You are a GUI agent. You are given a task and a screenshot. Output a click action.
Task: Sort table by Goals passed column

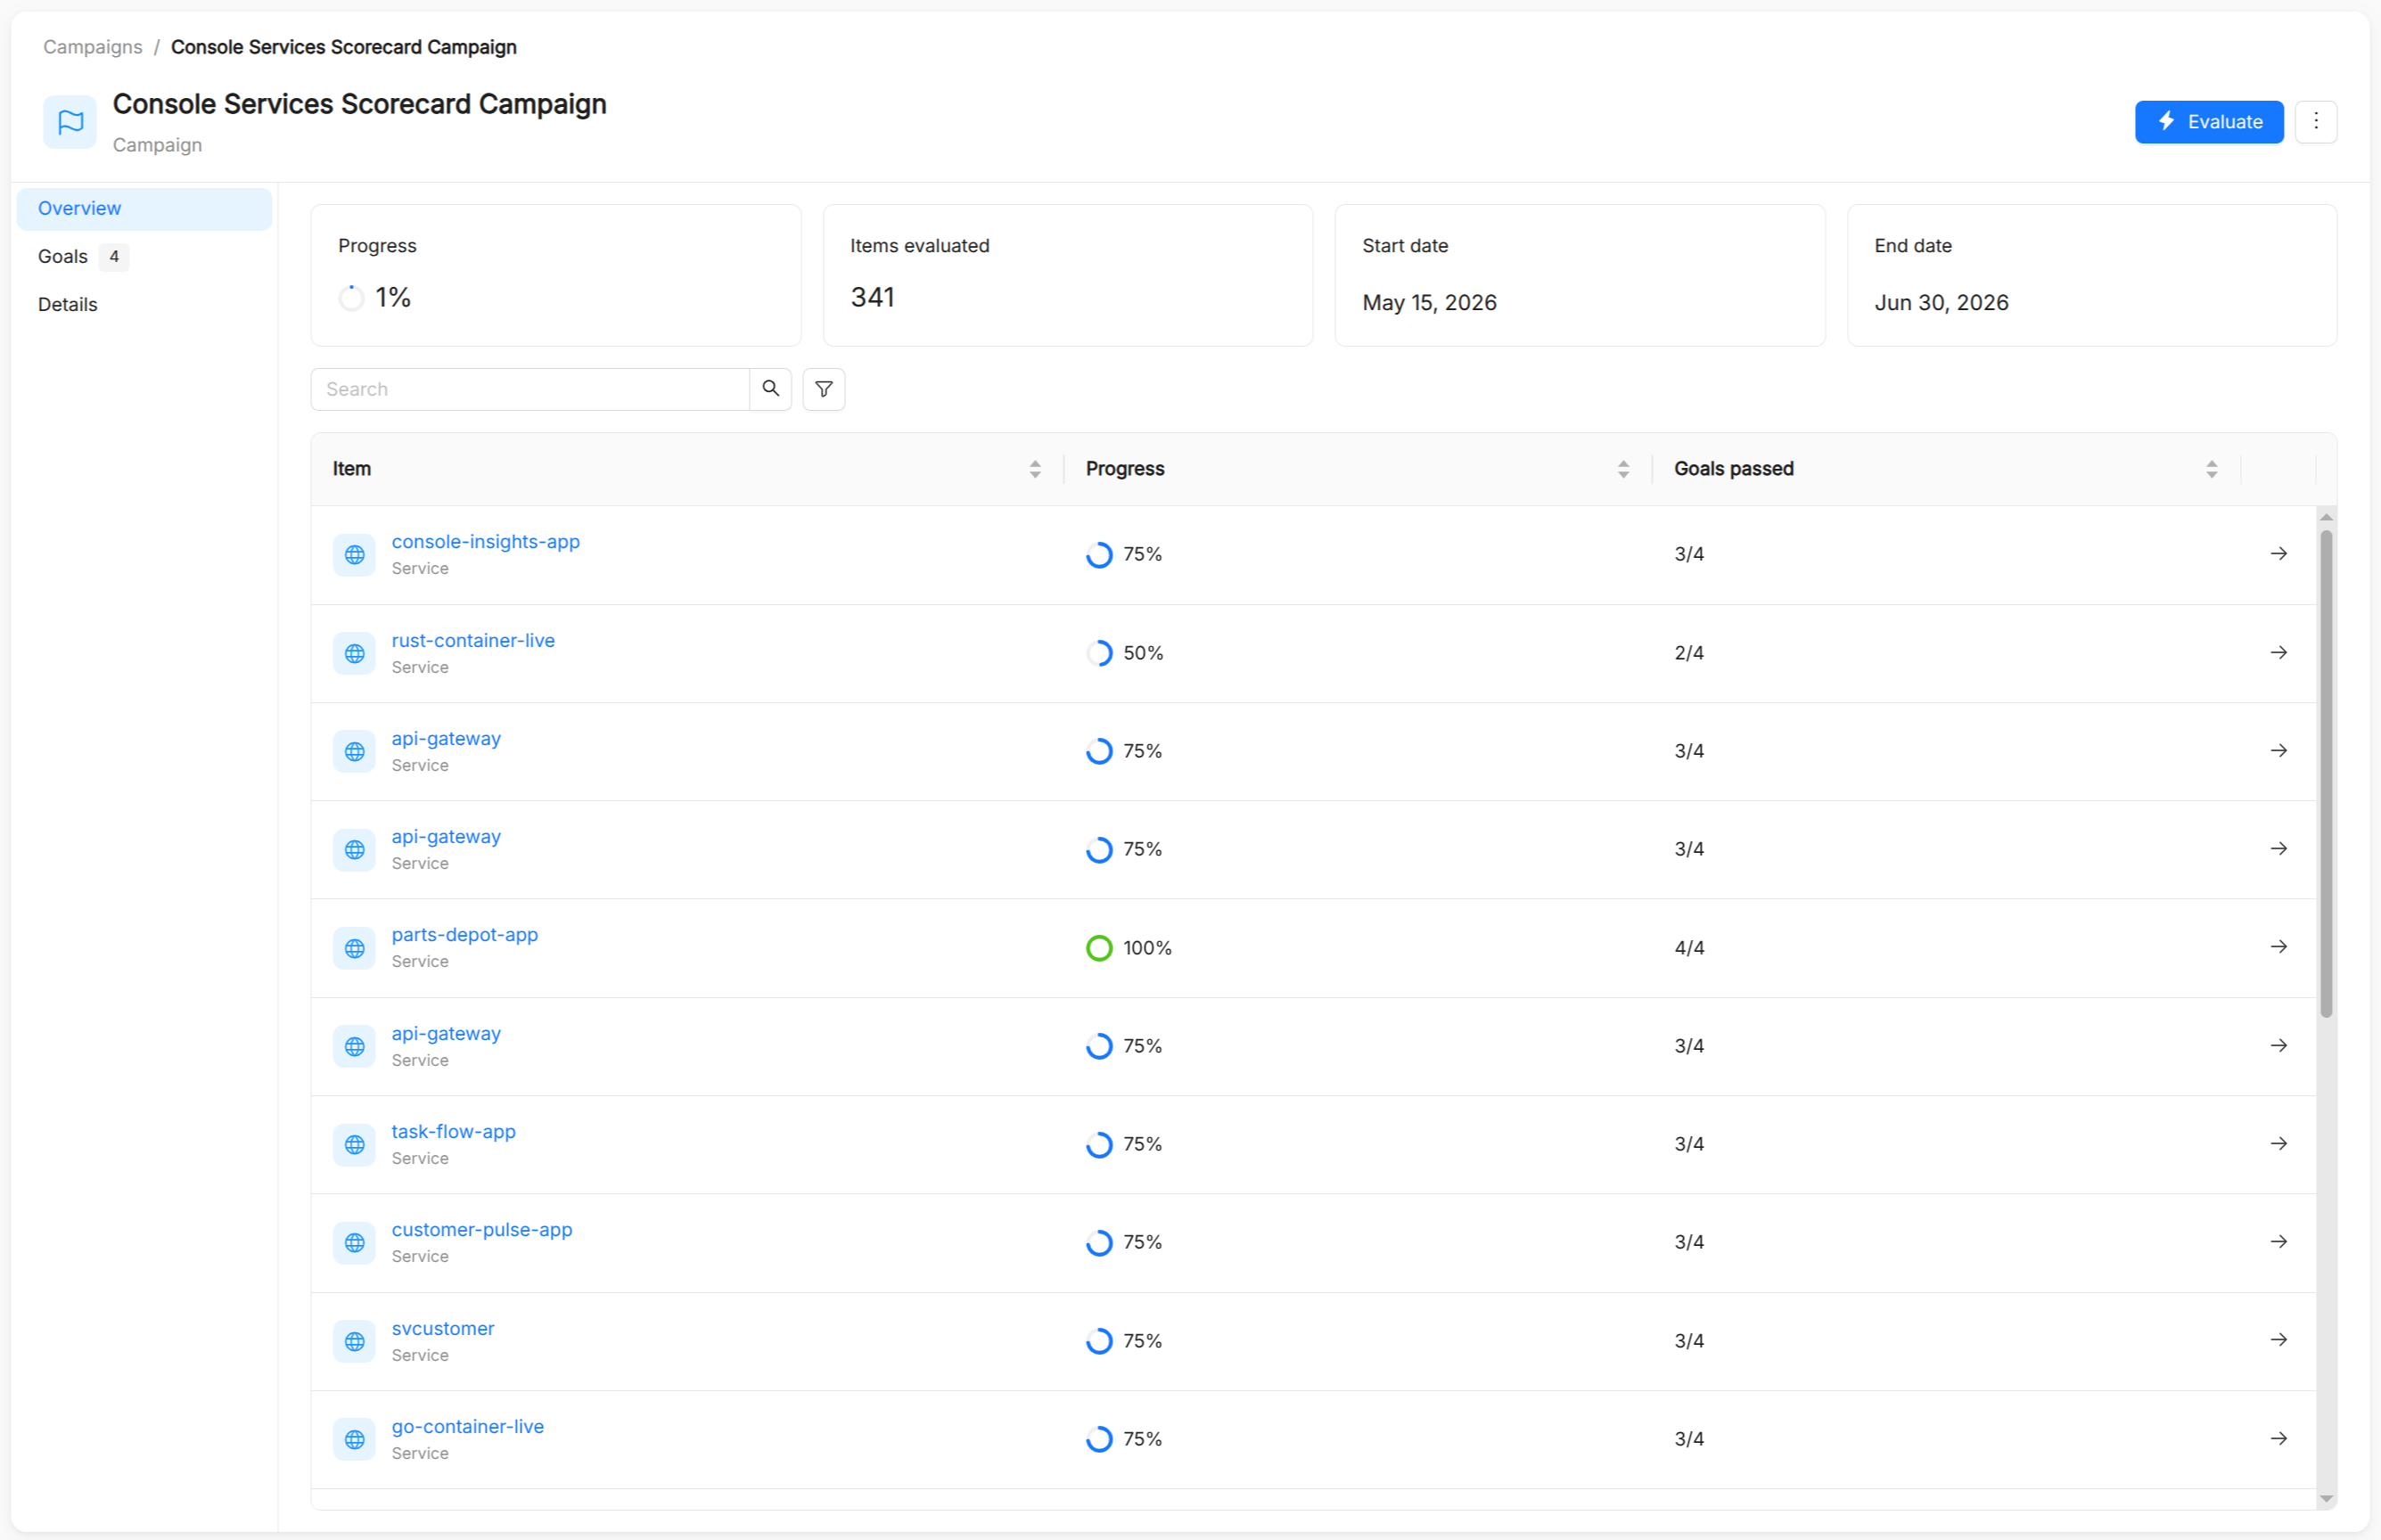2211,469
